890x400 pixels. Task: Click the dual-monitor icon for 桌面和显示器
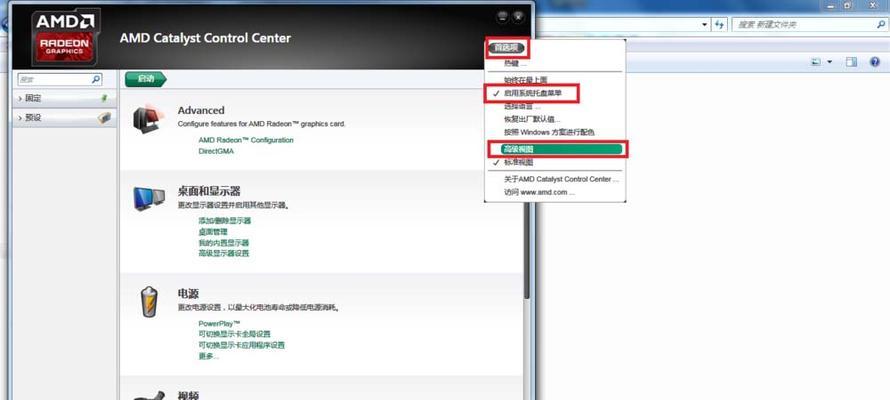pyautogui.click(x=149, y=199)
